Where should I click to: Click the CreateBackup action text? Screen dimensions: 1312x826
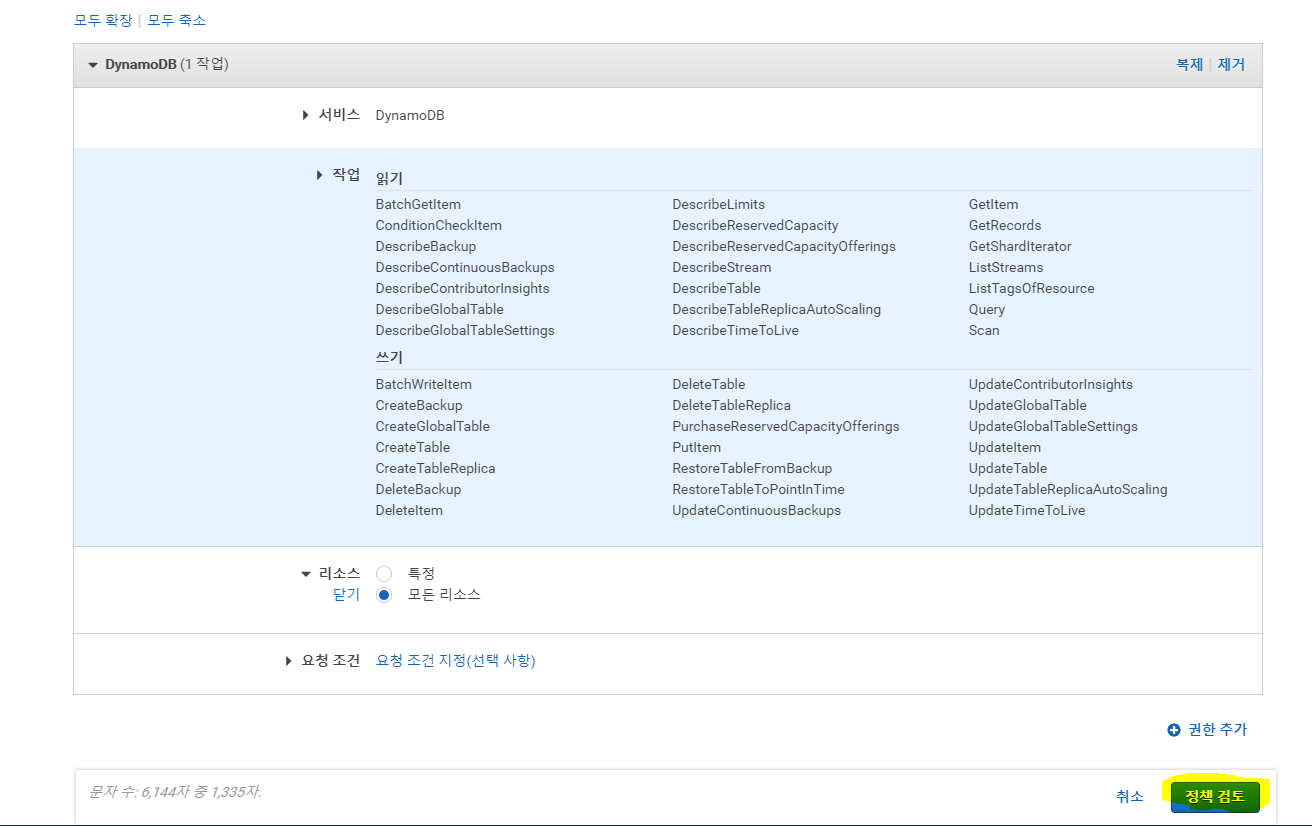[x=419, y=405]
